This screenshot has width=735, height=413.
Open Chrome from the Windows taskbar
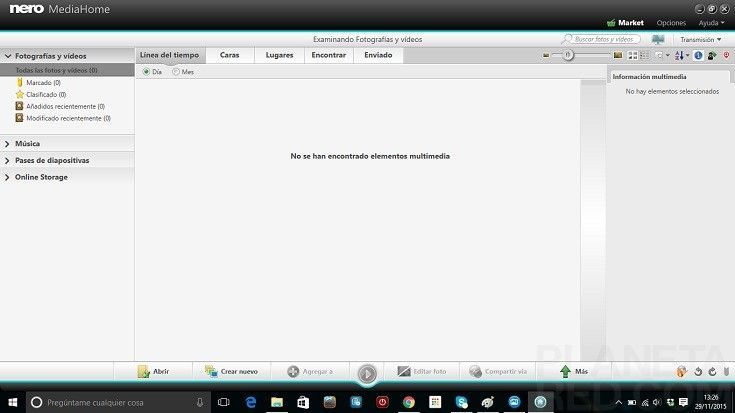[x=408, y=402]
